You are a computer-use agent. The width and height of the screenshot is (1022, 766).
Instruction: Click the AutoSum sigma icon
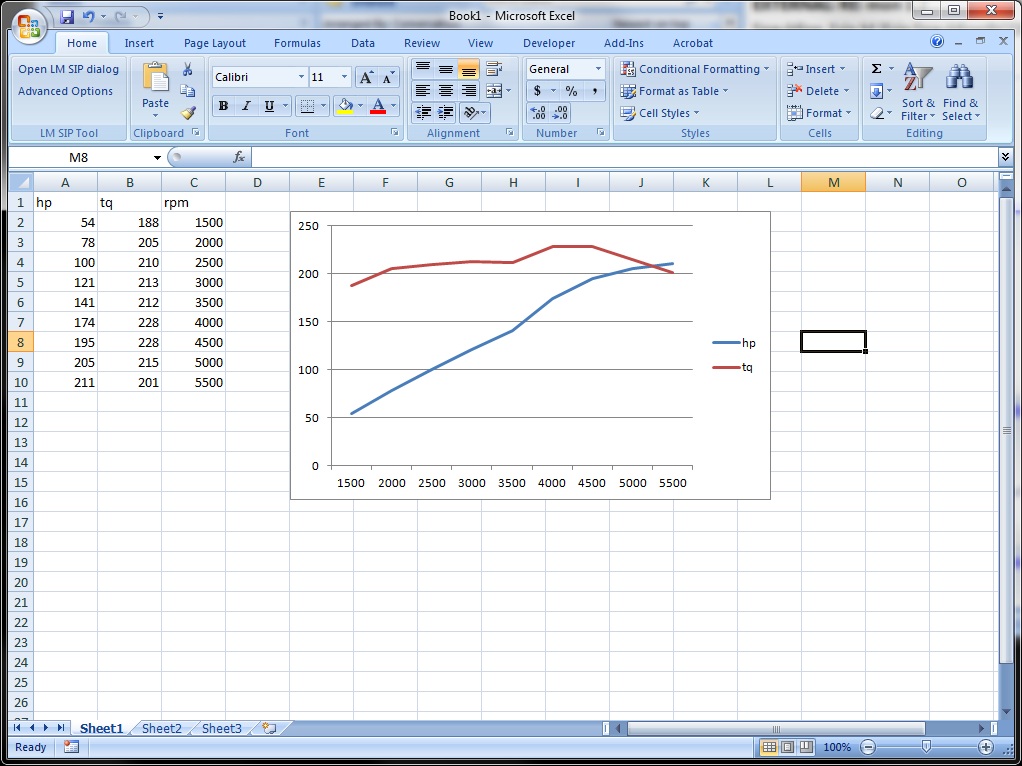coord(876,69)
